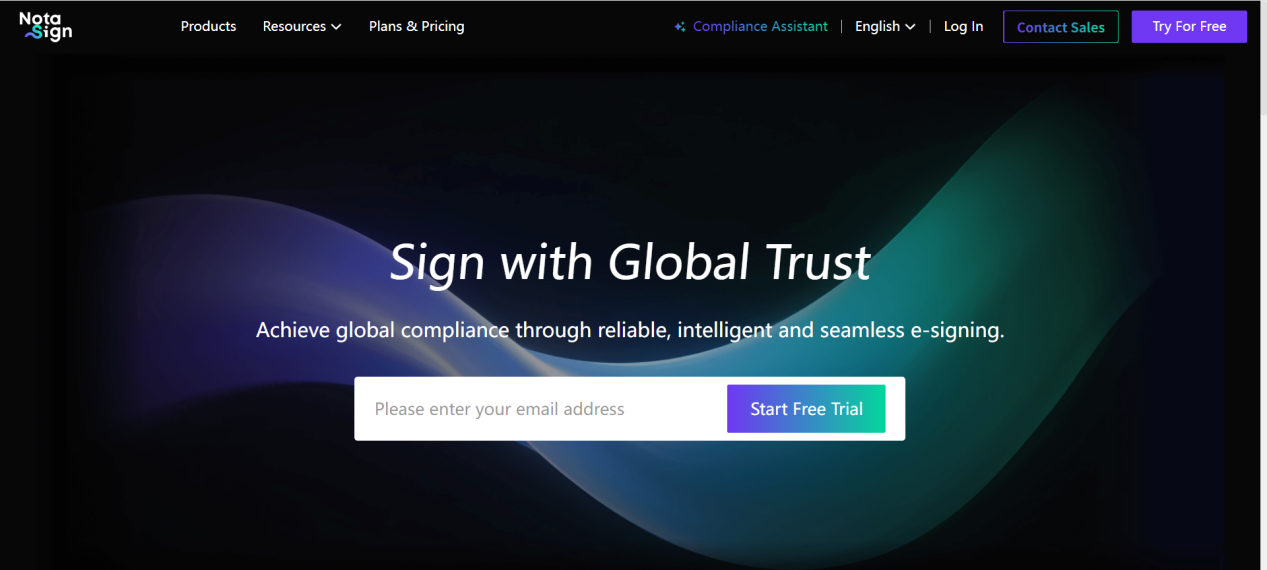The width and height of the screenshot is (1267, 570).
Task: Expand the chevron next to Resources
Action: pos(336,27)
